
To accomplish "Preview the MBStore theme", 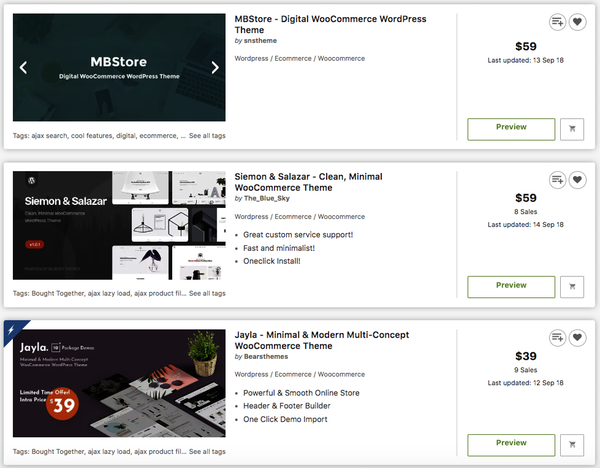I will (x=511, y=128).
